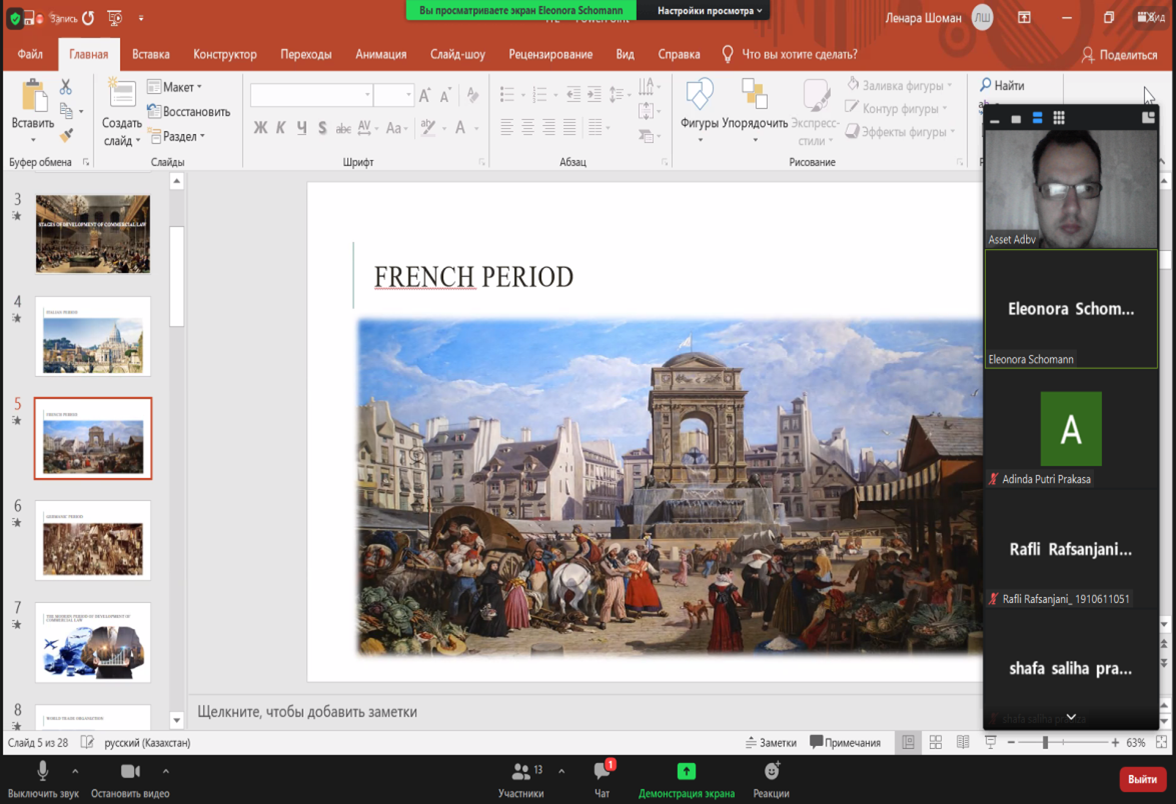Increase font size with larger A icon
Image resolution: width=1176 pixels, height=804 pixels.
pos(425,95)
